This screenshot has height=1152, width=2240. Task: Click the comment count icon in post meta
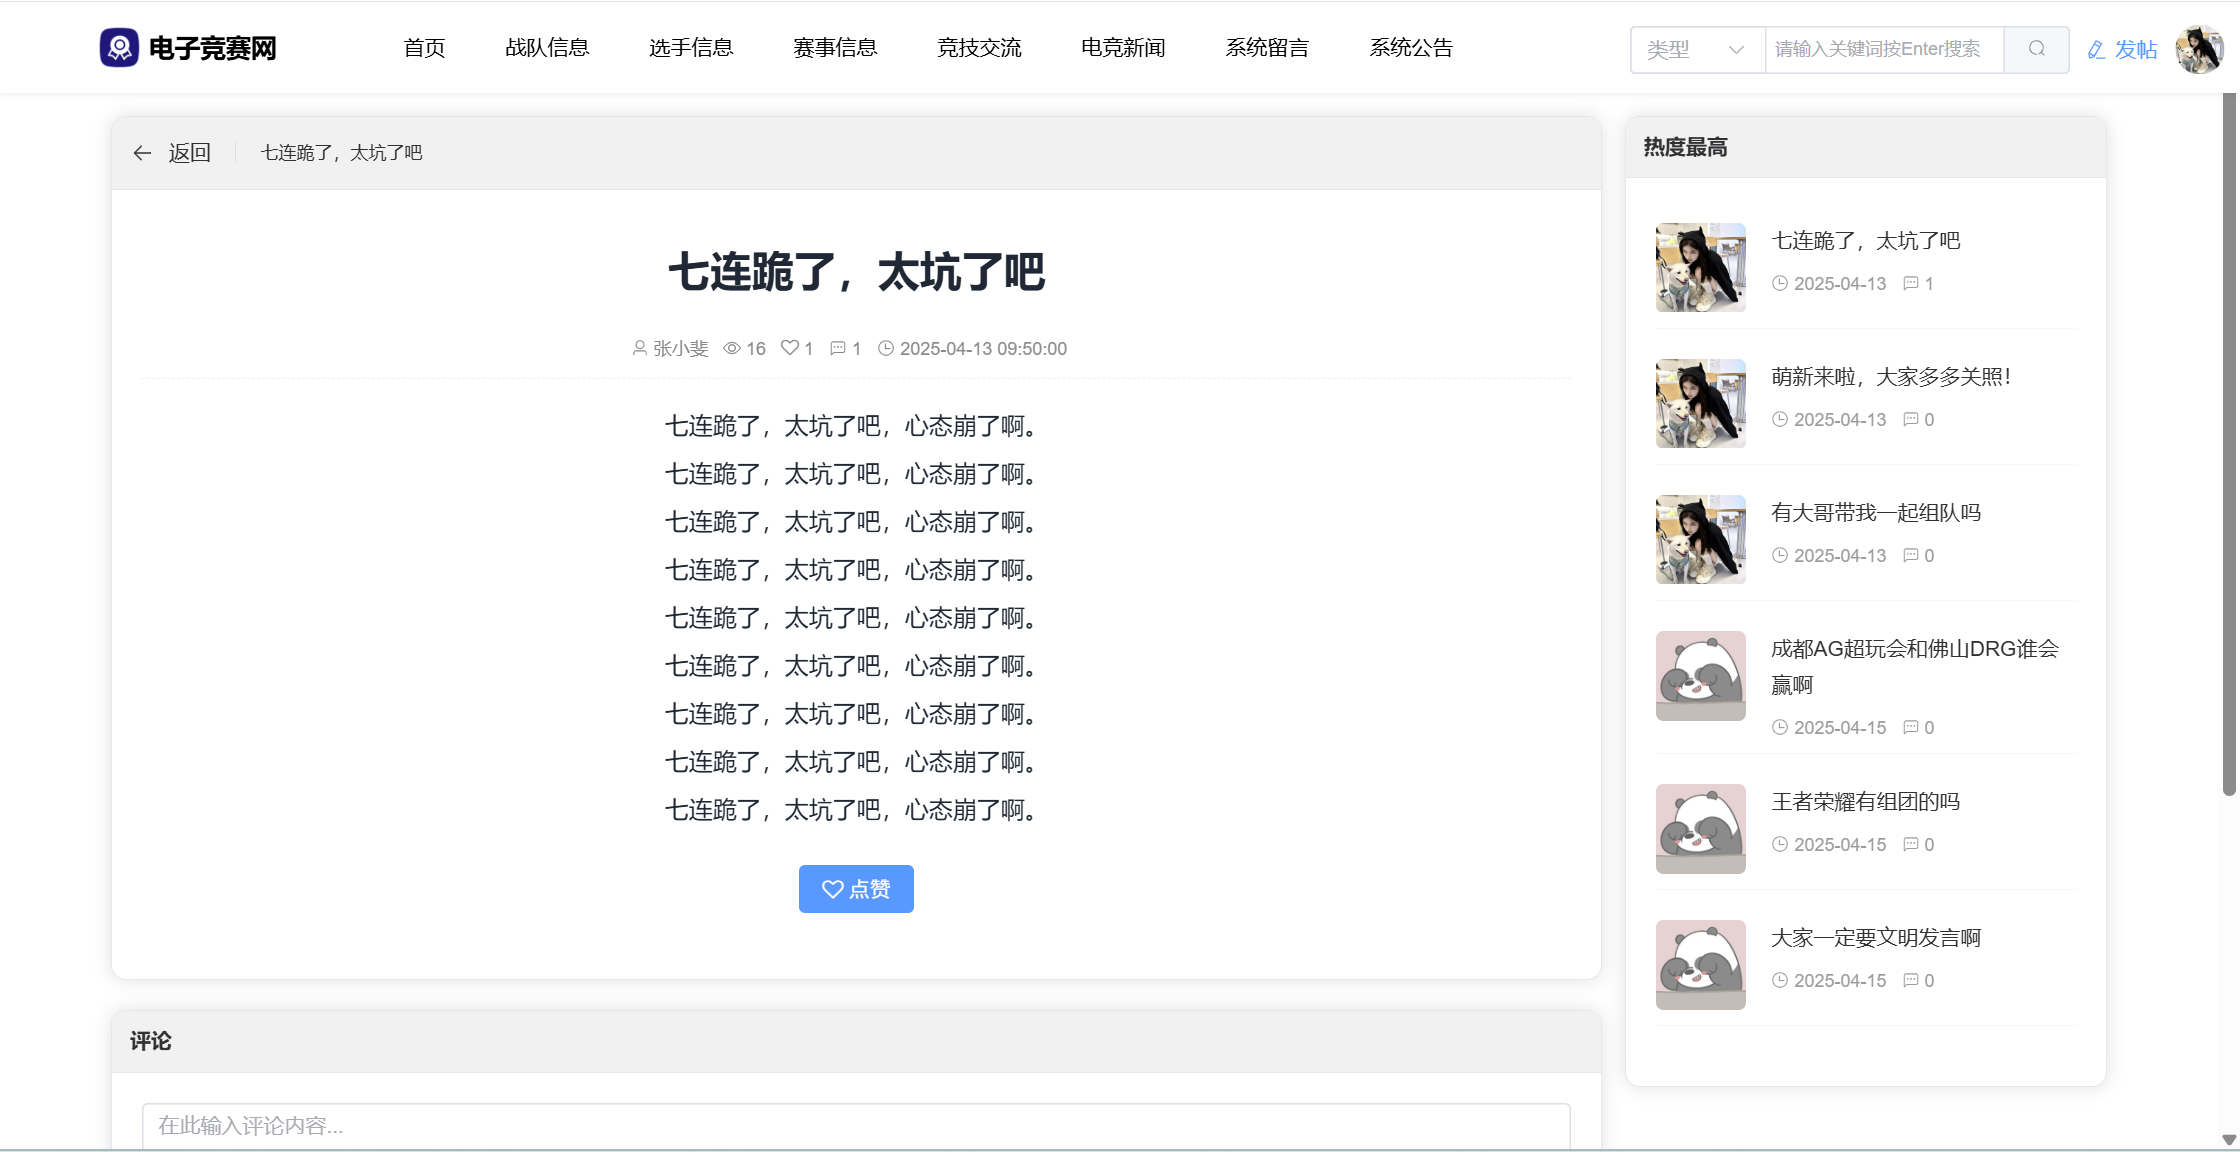tap(838, 348)
